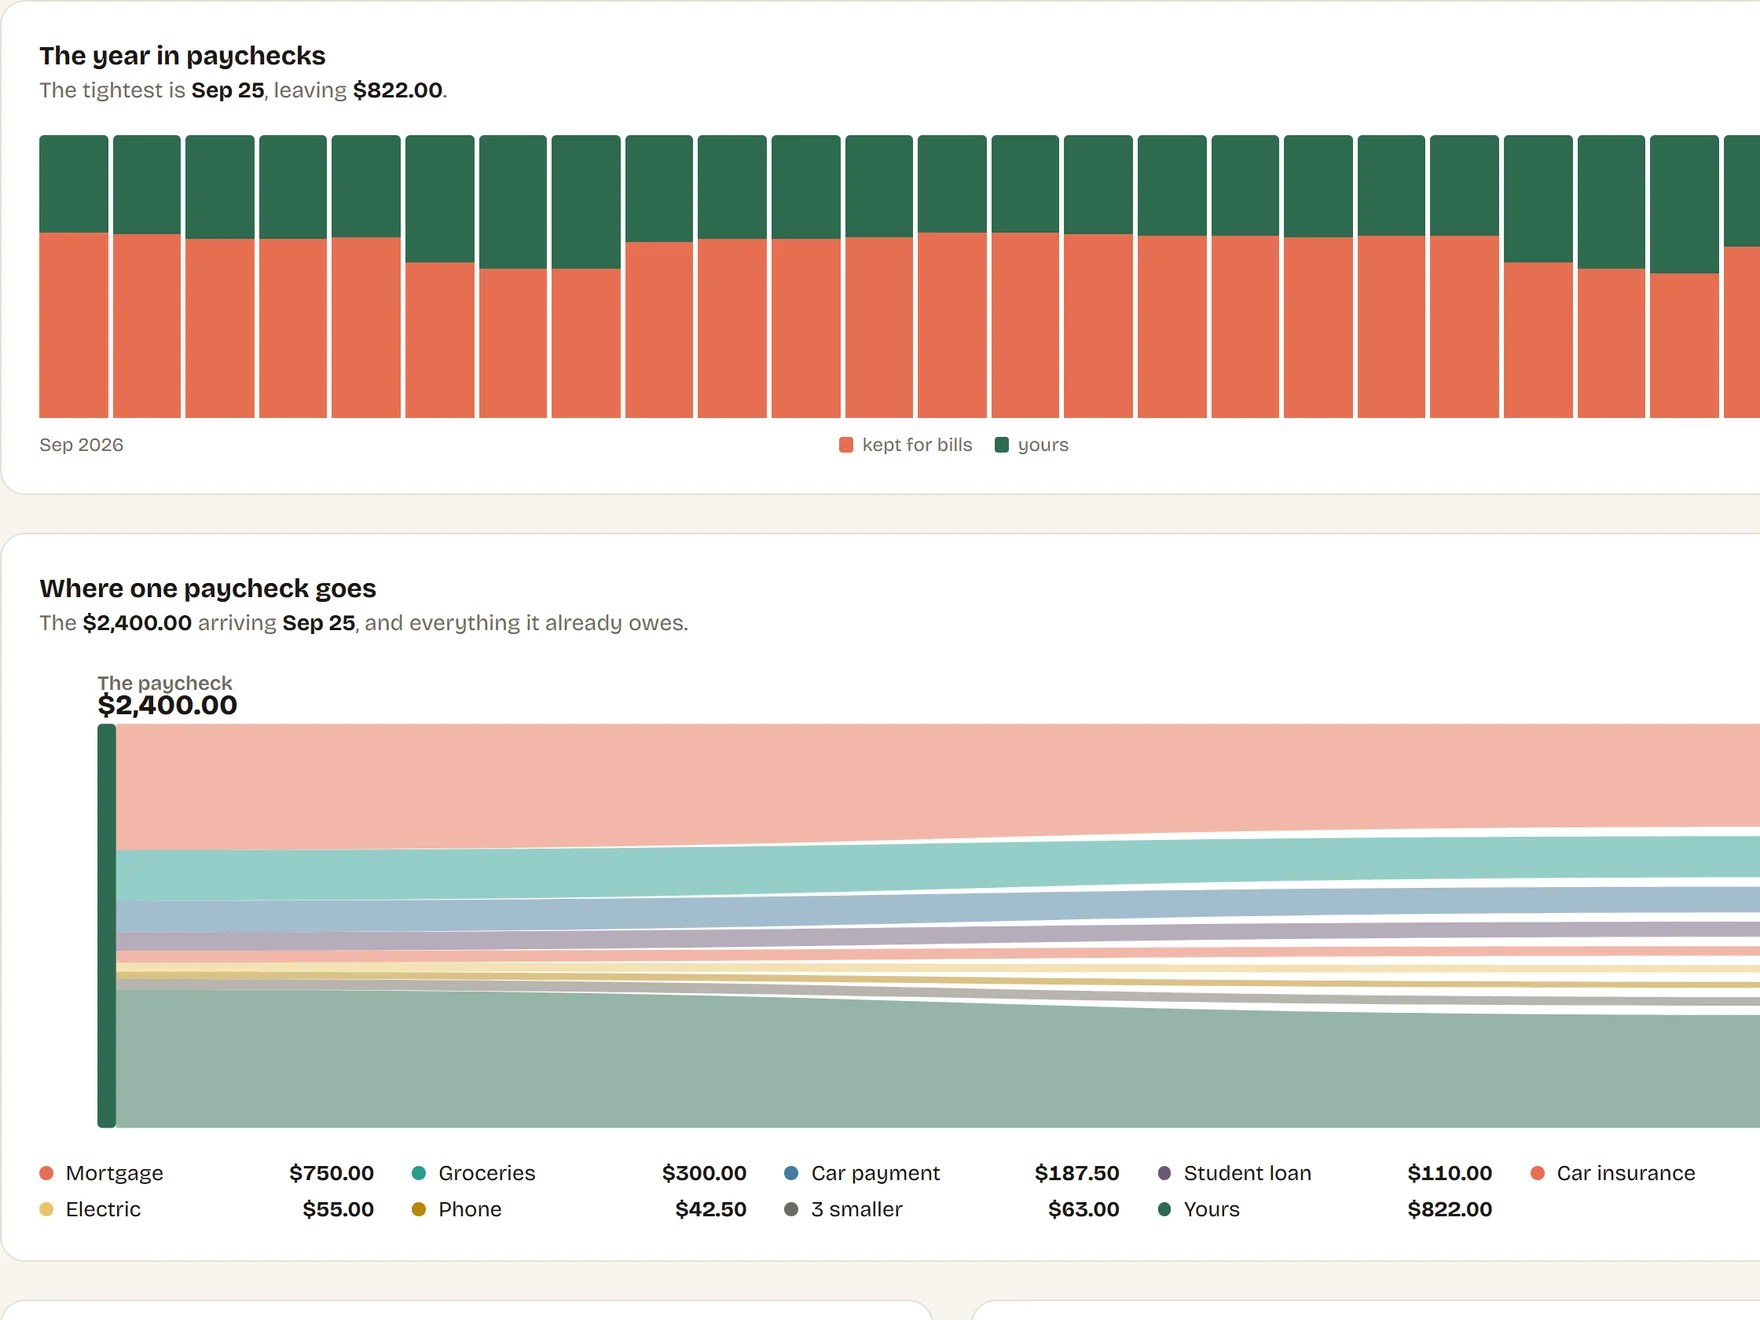Click the $822.00 amount beside Yours
1760x1320 pixels.
tap(1450, 1209)
